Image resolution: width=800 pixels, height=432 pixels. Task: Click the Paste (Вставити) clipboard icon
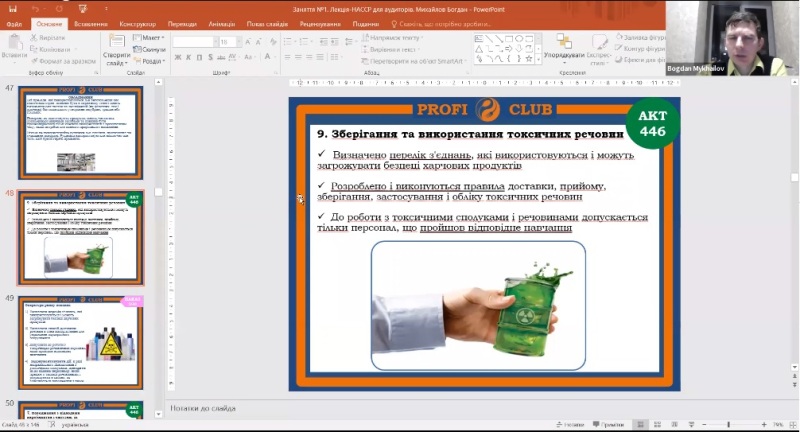[14, 42]
